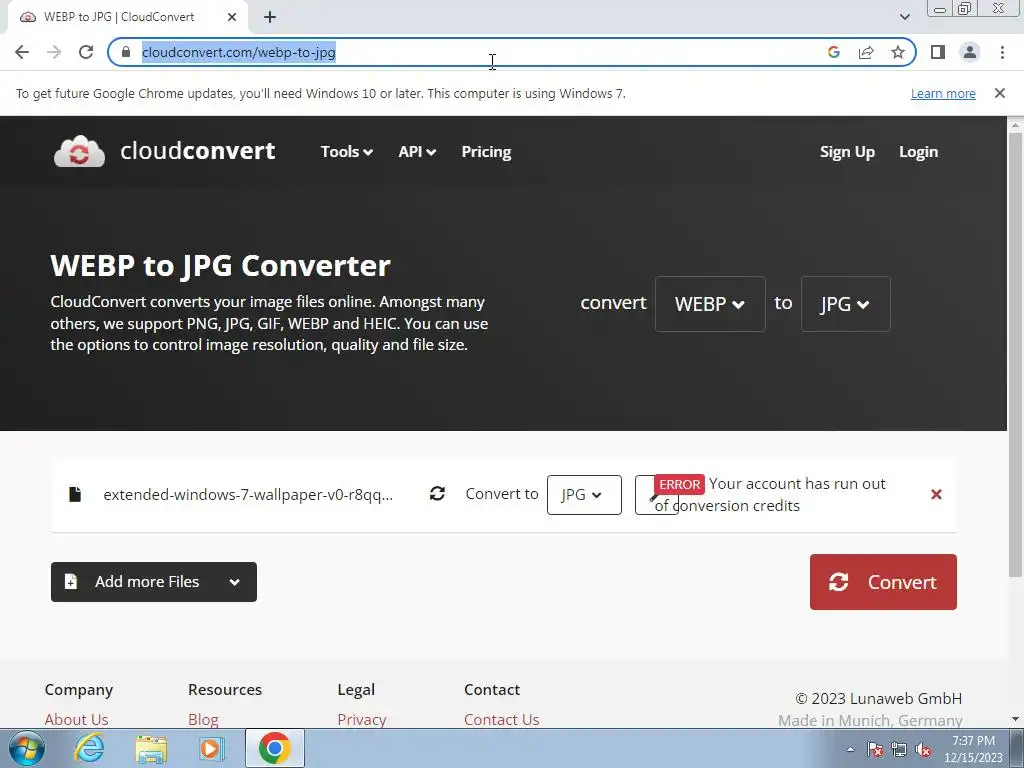The height and width of the screenshot is (768, 1024).
Task: Open the Chrome side panel icon
Action: click(938, 52)
